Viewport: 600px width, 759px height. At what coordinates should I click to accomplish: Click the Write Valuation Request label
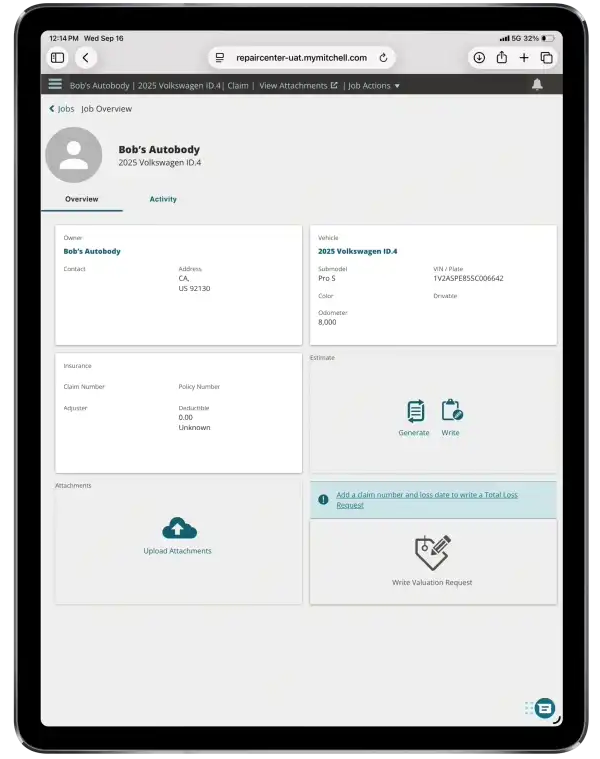click(432, 582)
